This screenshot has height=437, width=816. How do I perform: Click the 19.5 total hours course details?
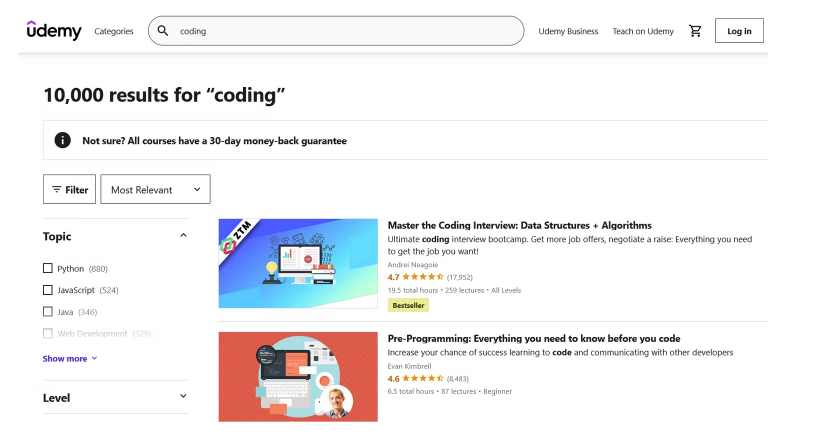tap(454, 290)
